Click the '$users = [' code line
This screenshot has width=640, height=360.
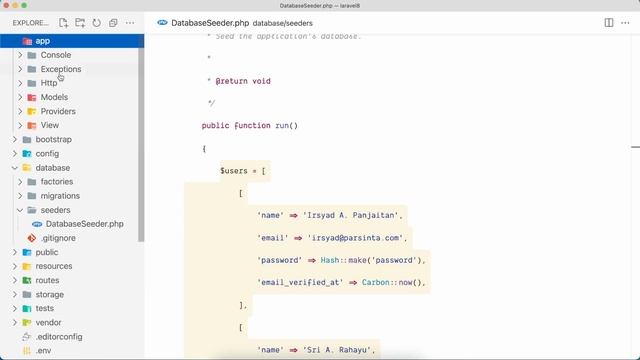coord(243,171)
